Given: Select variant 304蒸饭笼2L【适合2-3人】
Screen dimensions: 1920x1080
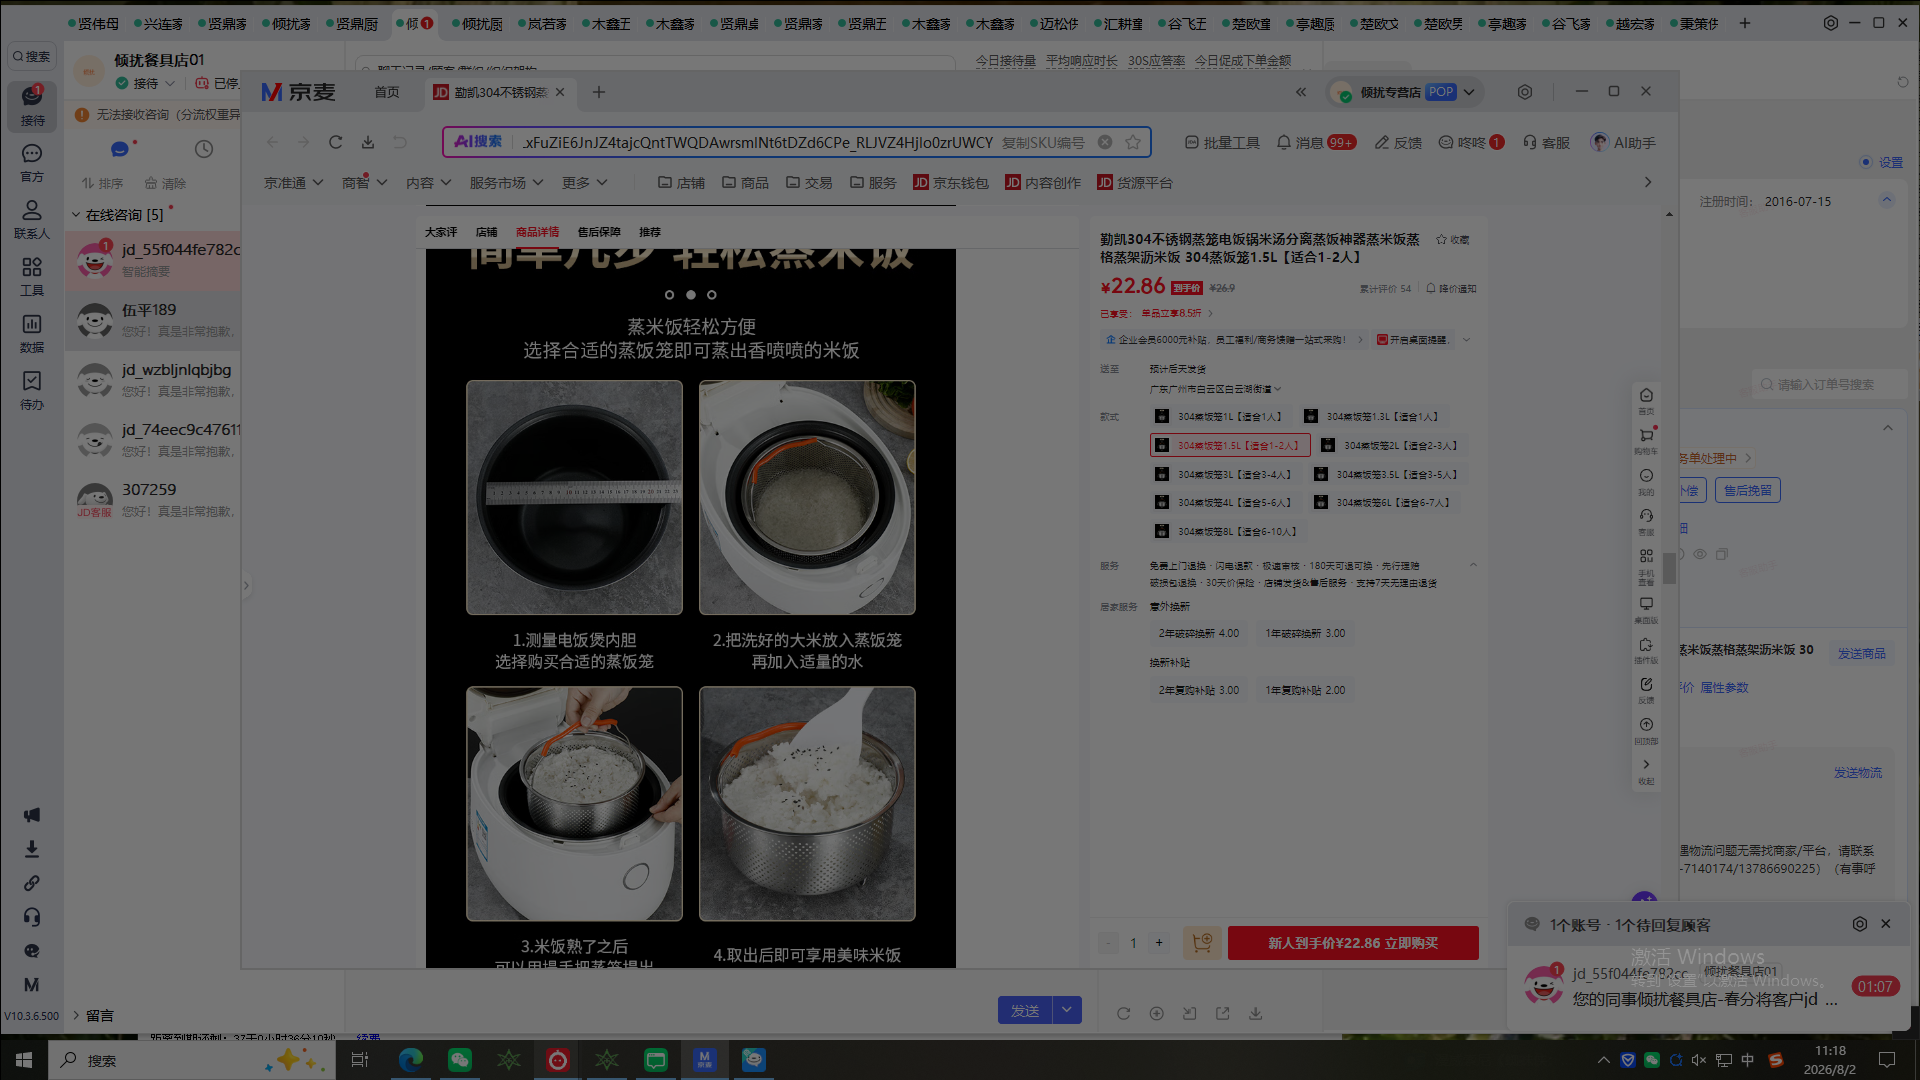Looking at the screenshot, I should tap(1391, 445).
